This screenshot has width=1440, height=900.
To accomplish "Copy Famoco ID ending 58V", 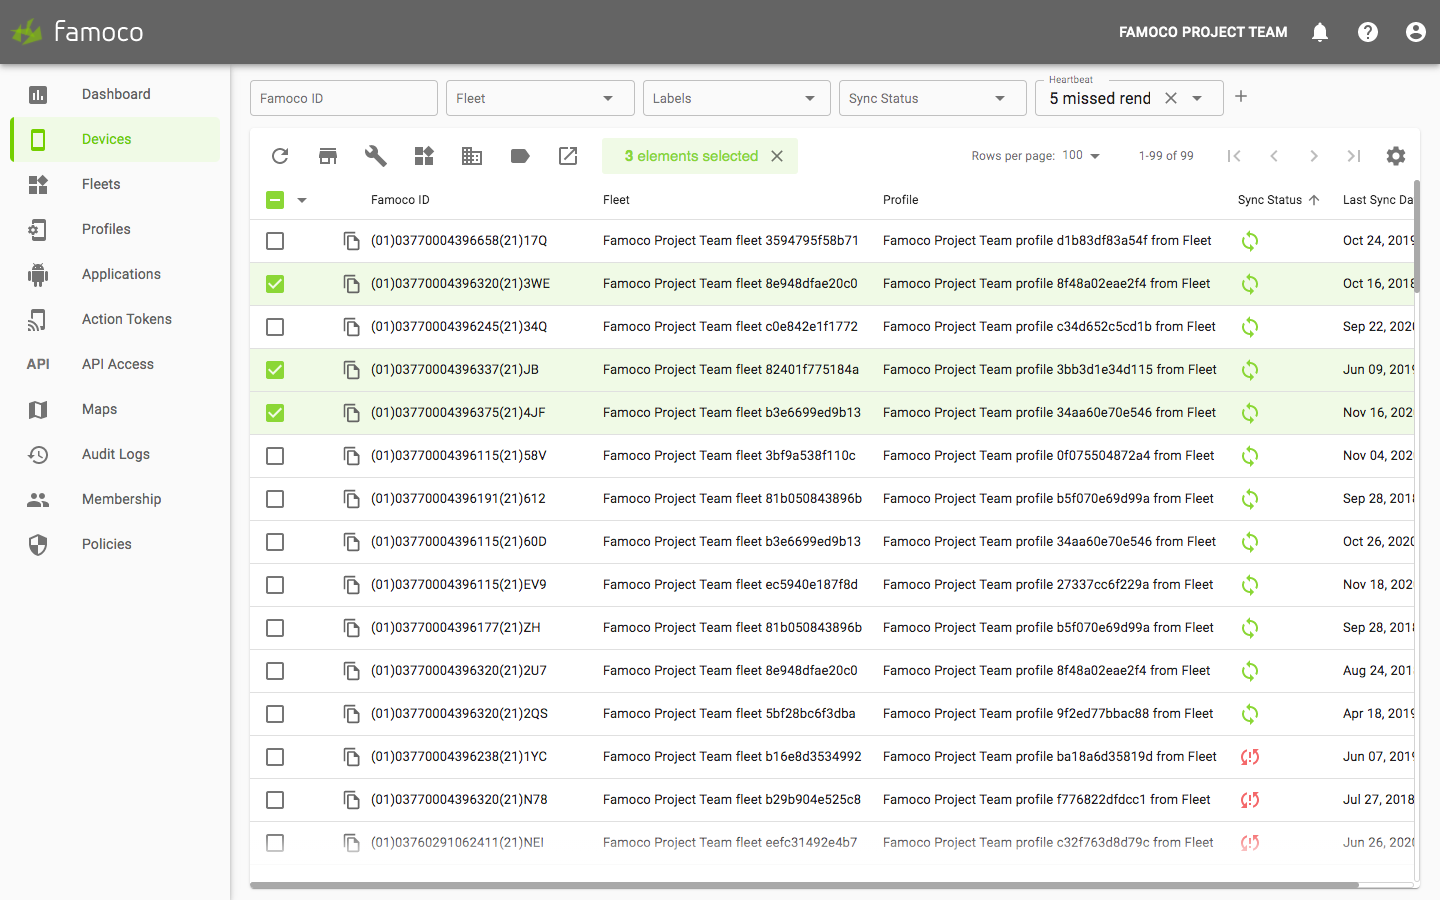I will click(351, 456).
